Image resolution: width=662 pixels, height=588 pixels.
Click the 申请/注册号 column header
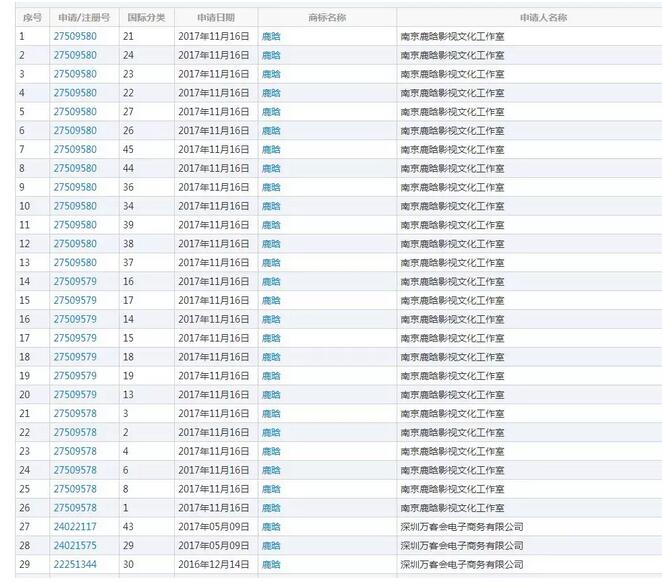click(x=84, y=18)
